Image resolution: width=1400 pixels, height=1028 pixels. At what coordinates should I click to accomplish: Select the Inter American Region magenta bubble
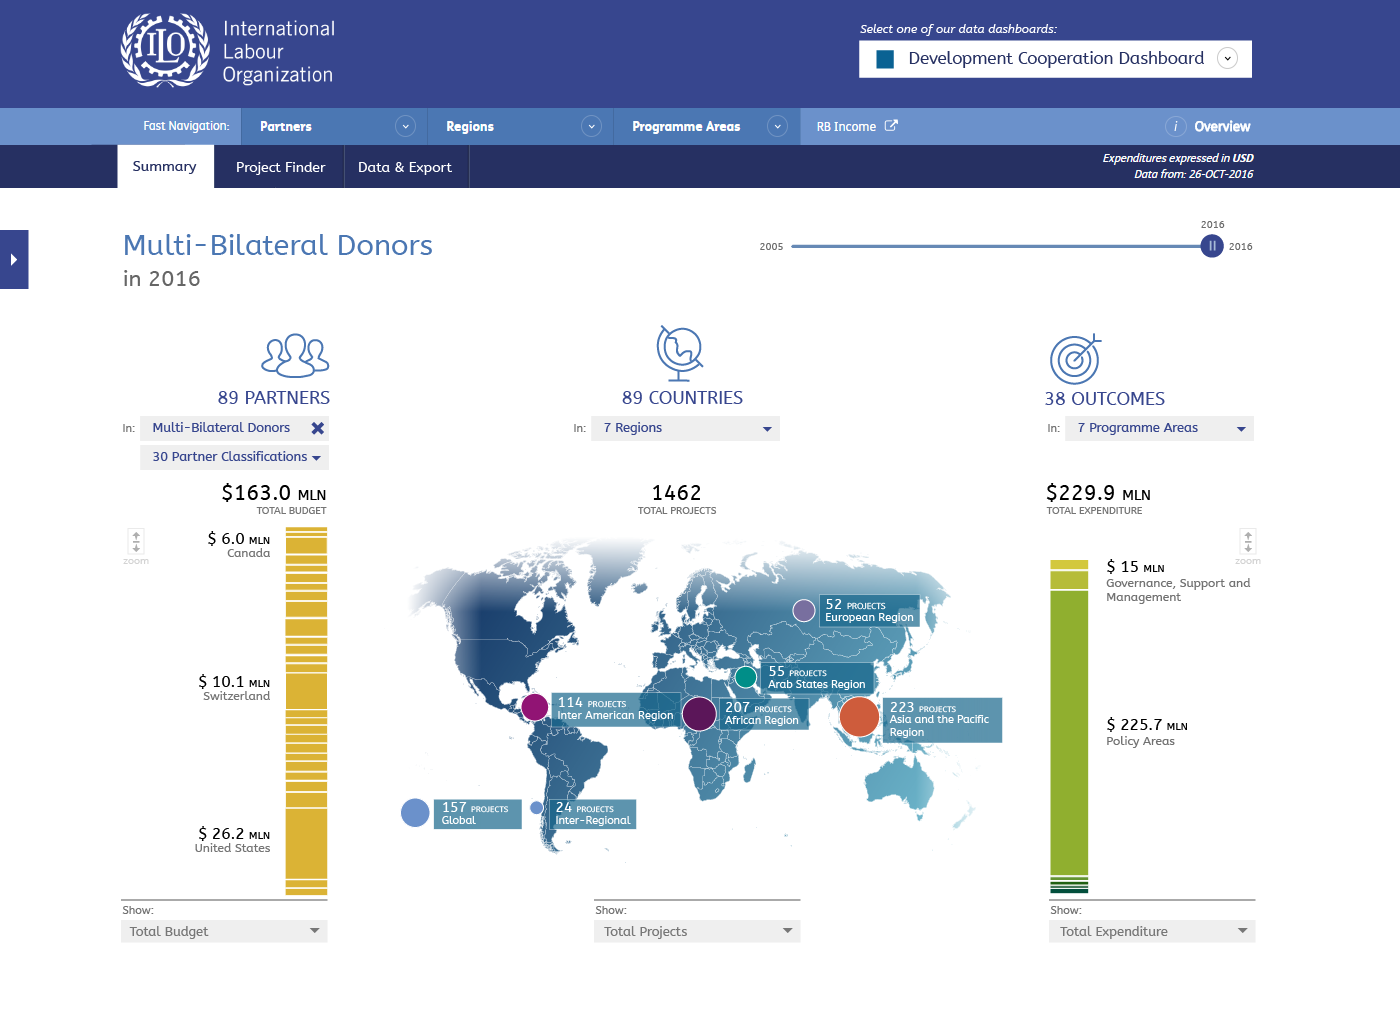point(535,707)
